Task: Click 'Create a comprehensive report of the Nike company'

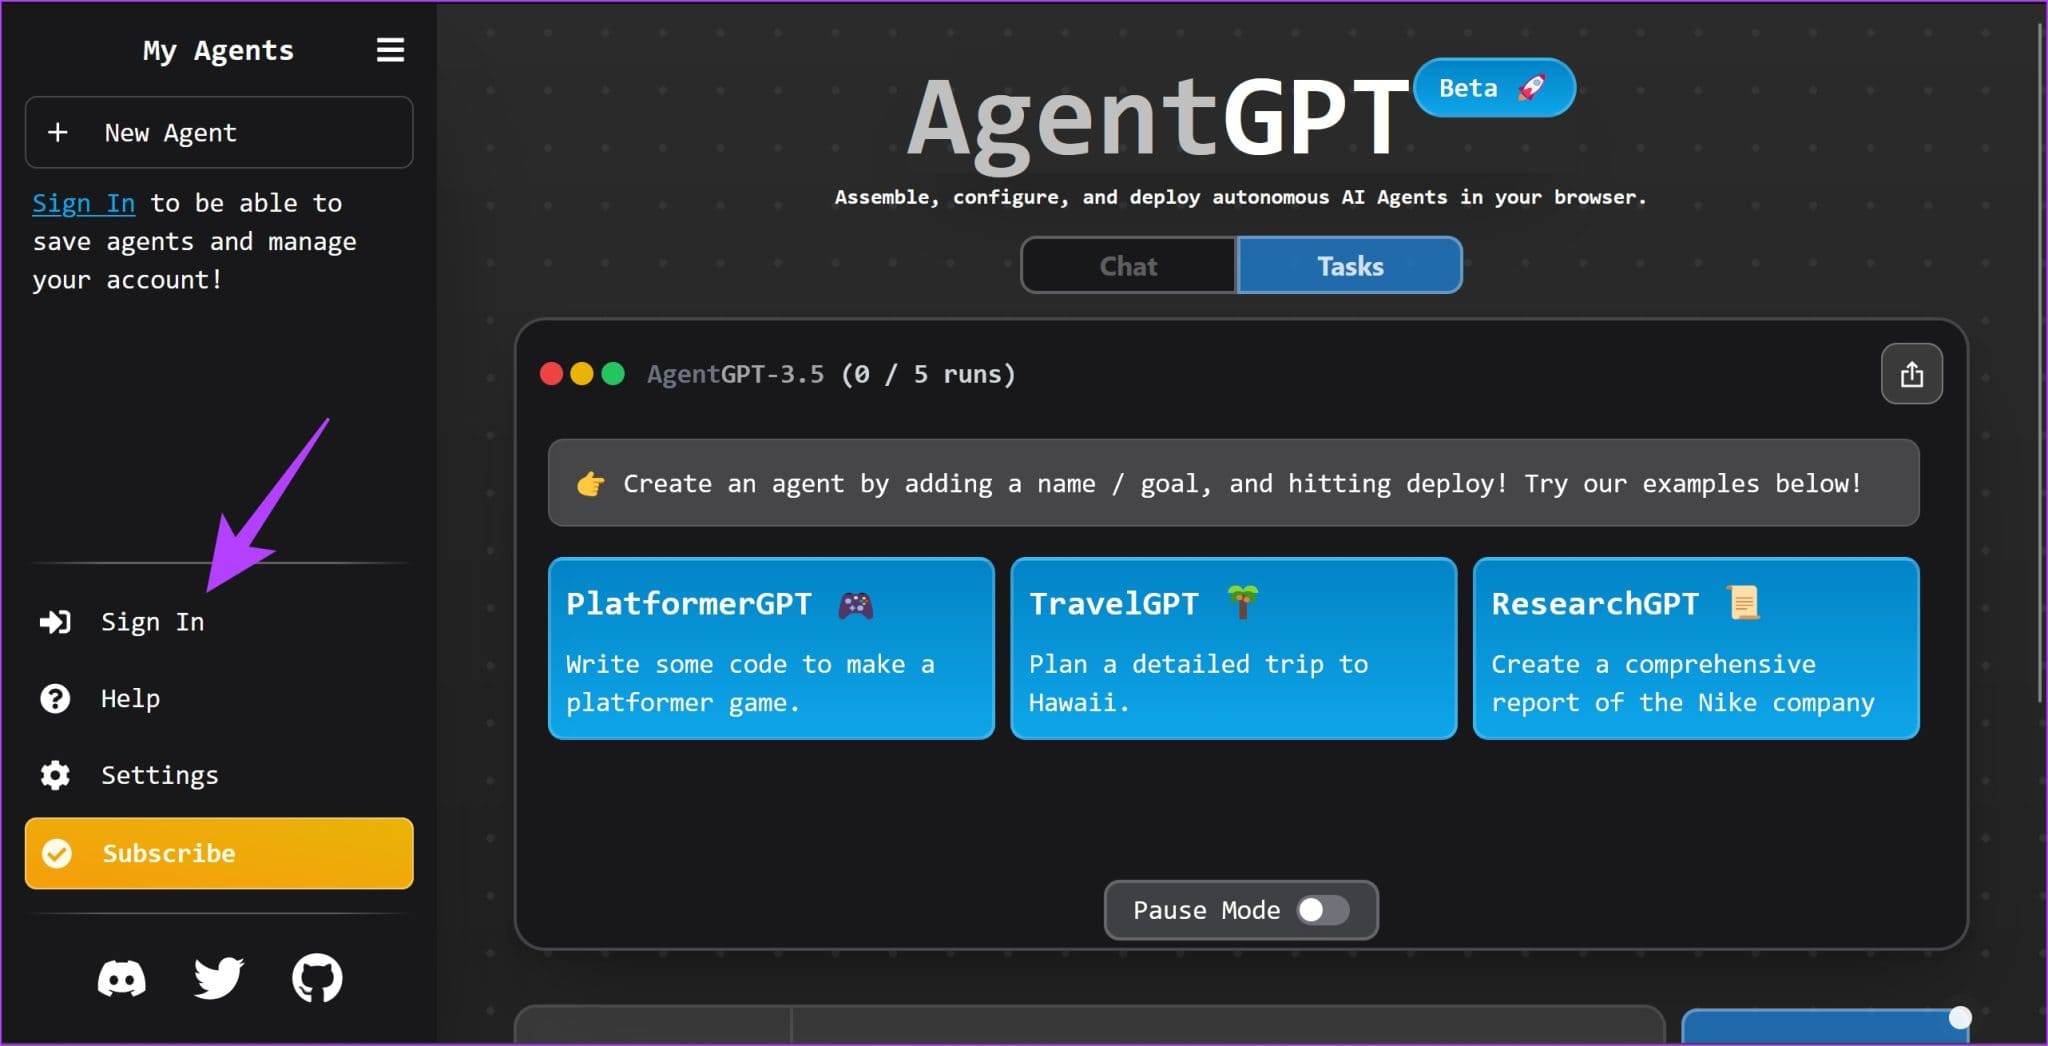Action: tap(1683, 683)
